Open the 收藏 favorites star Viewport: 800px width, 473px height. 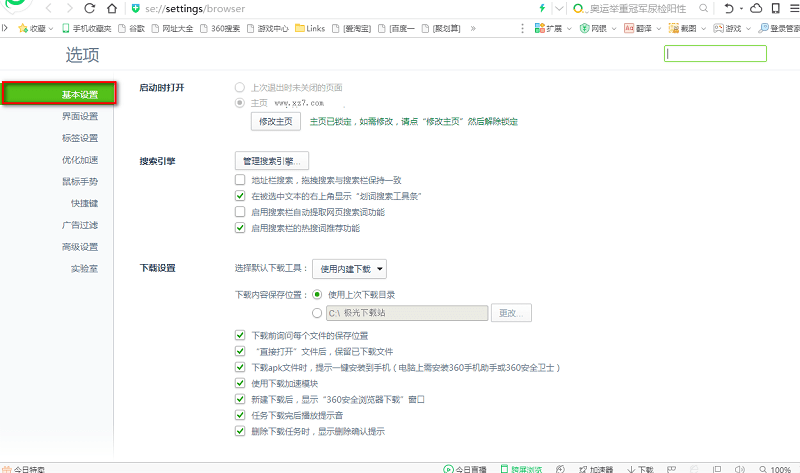coord(23,28)
